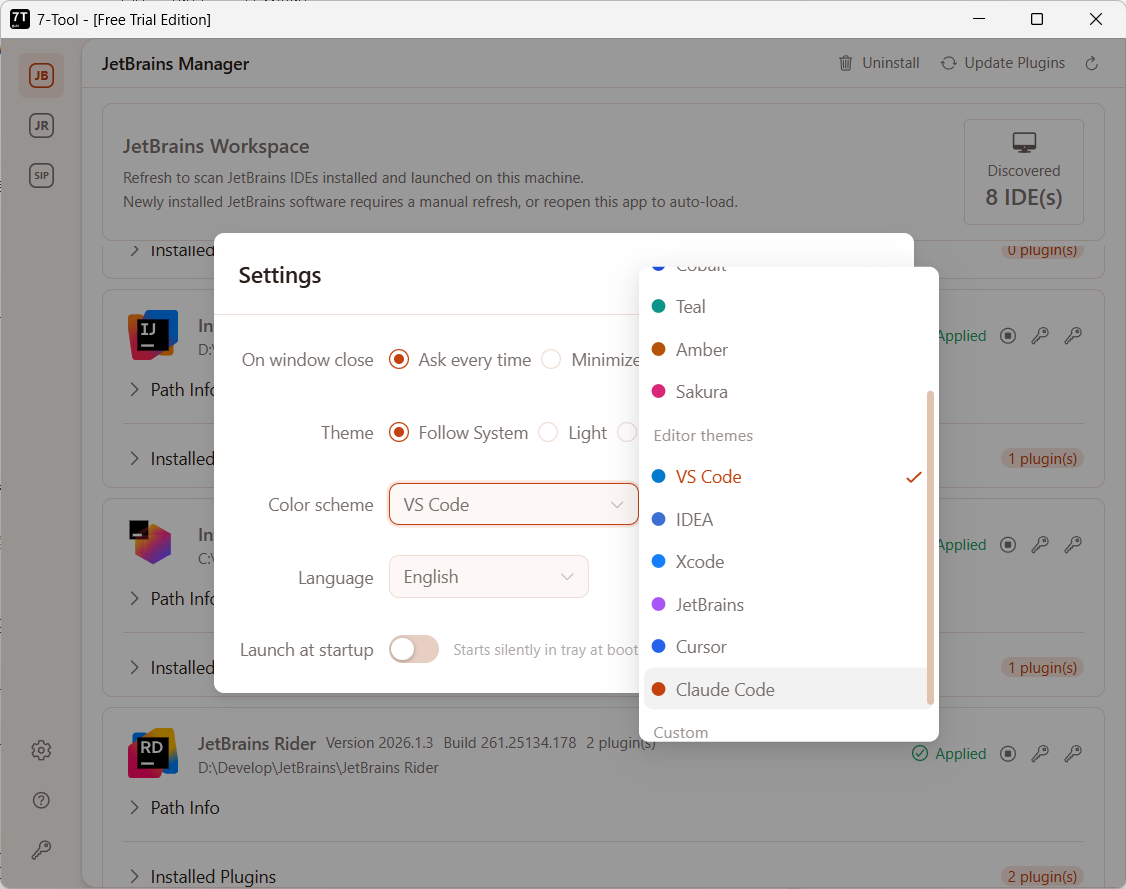1126x889 pixels.
Task: Click stop icon in second IDE row
Action: click(1008, 545)
